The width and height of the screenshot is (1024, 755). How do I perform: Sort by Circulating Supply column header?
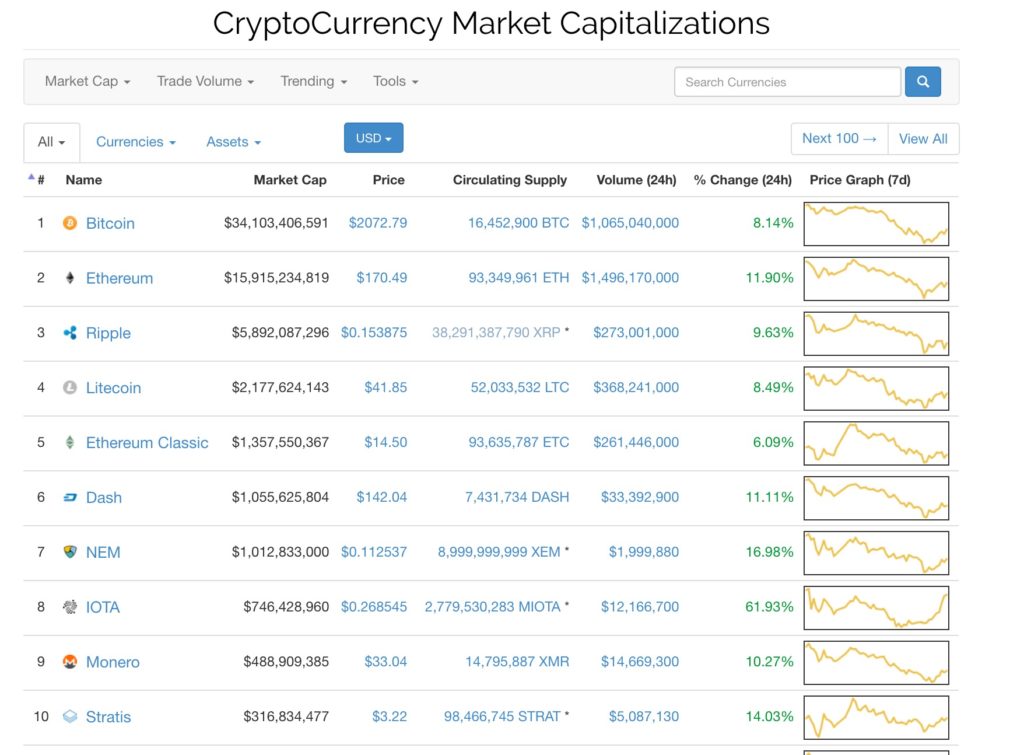(510, 180)
